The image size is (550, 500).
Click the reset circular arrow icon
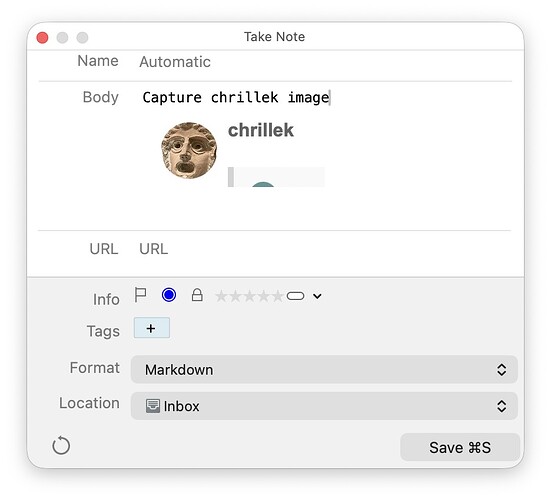click(x=61, y=446)
